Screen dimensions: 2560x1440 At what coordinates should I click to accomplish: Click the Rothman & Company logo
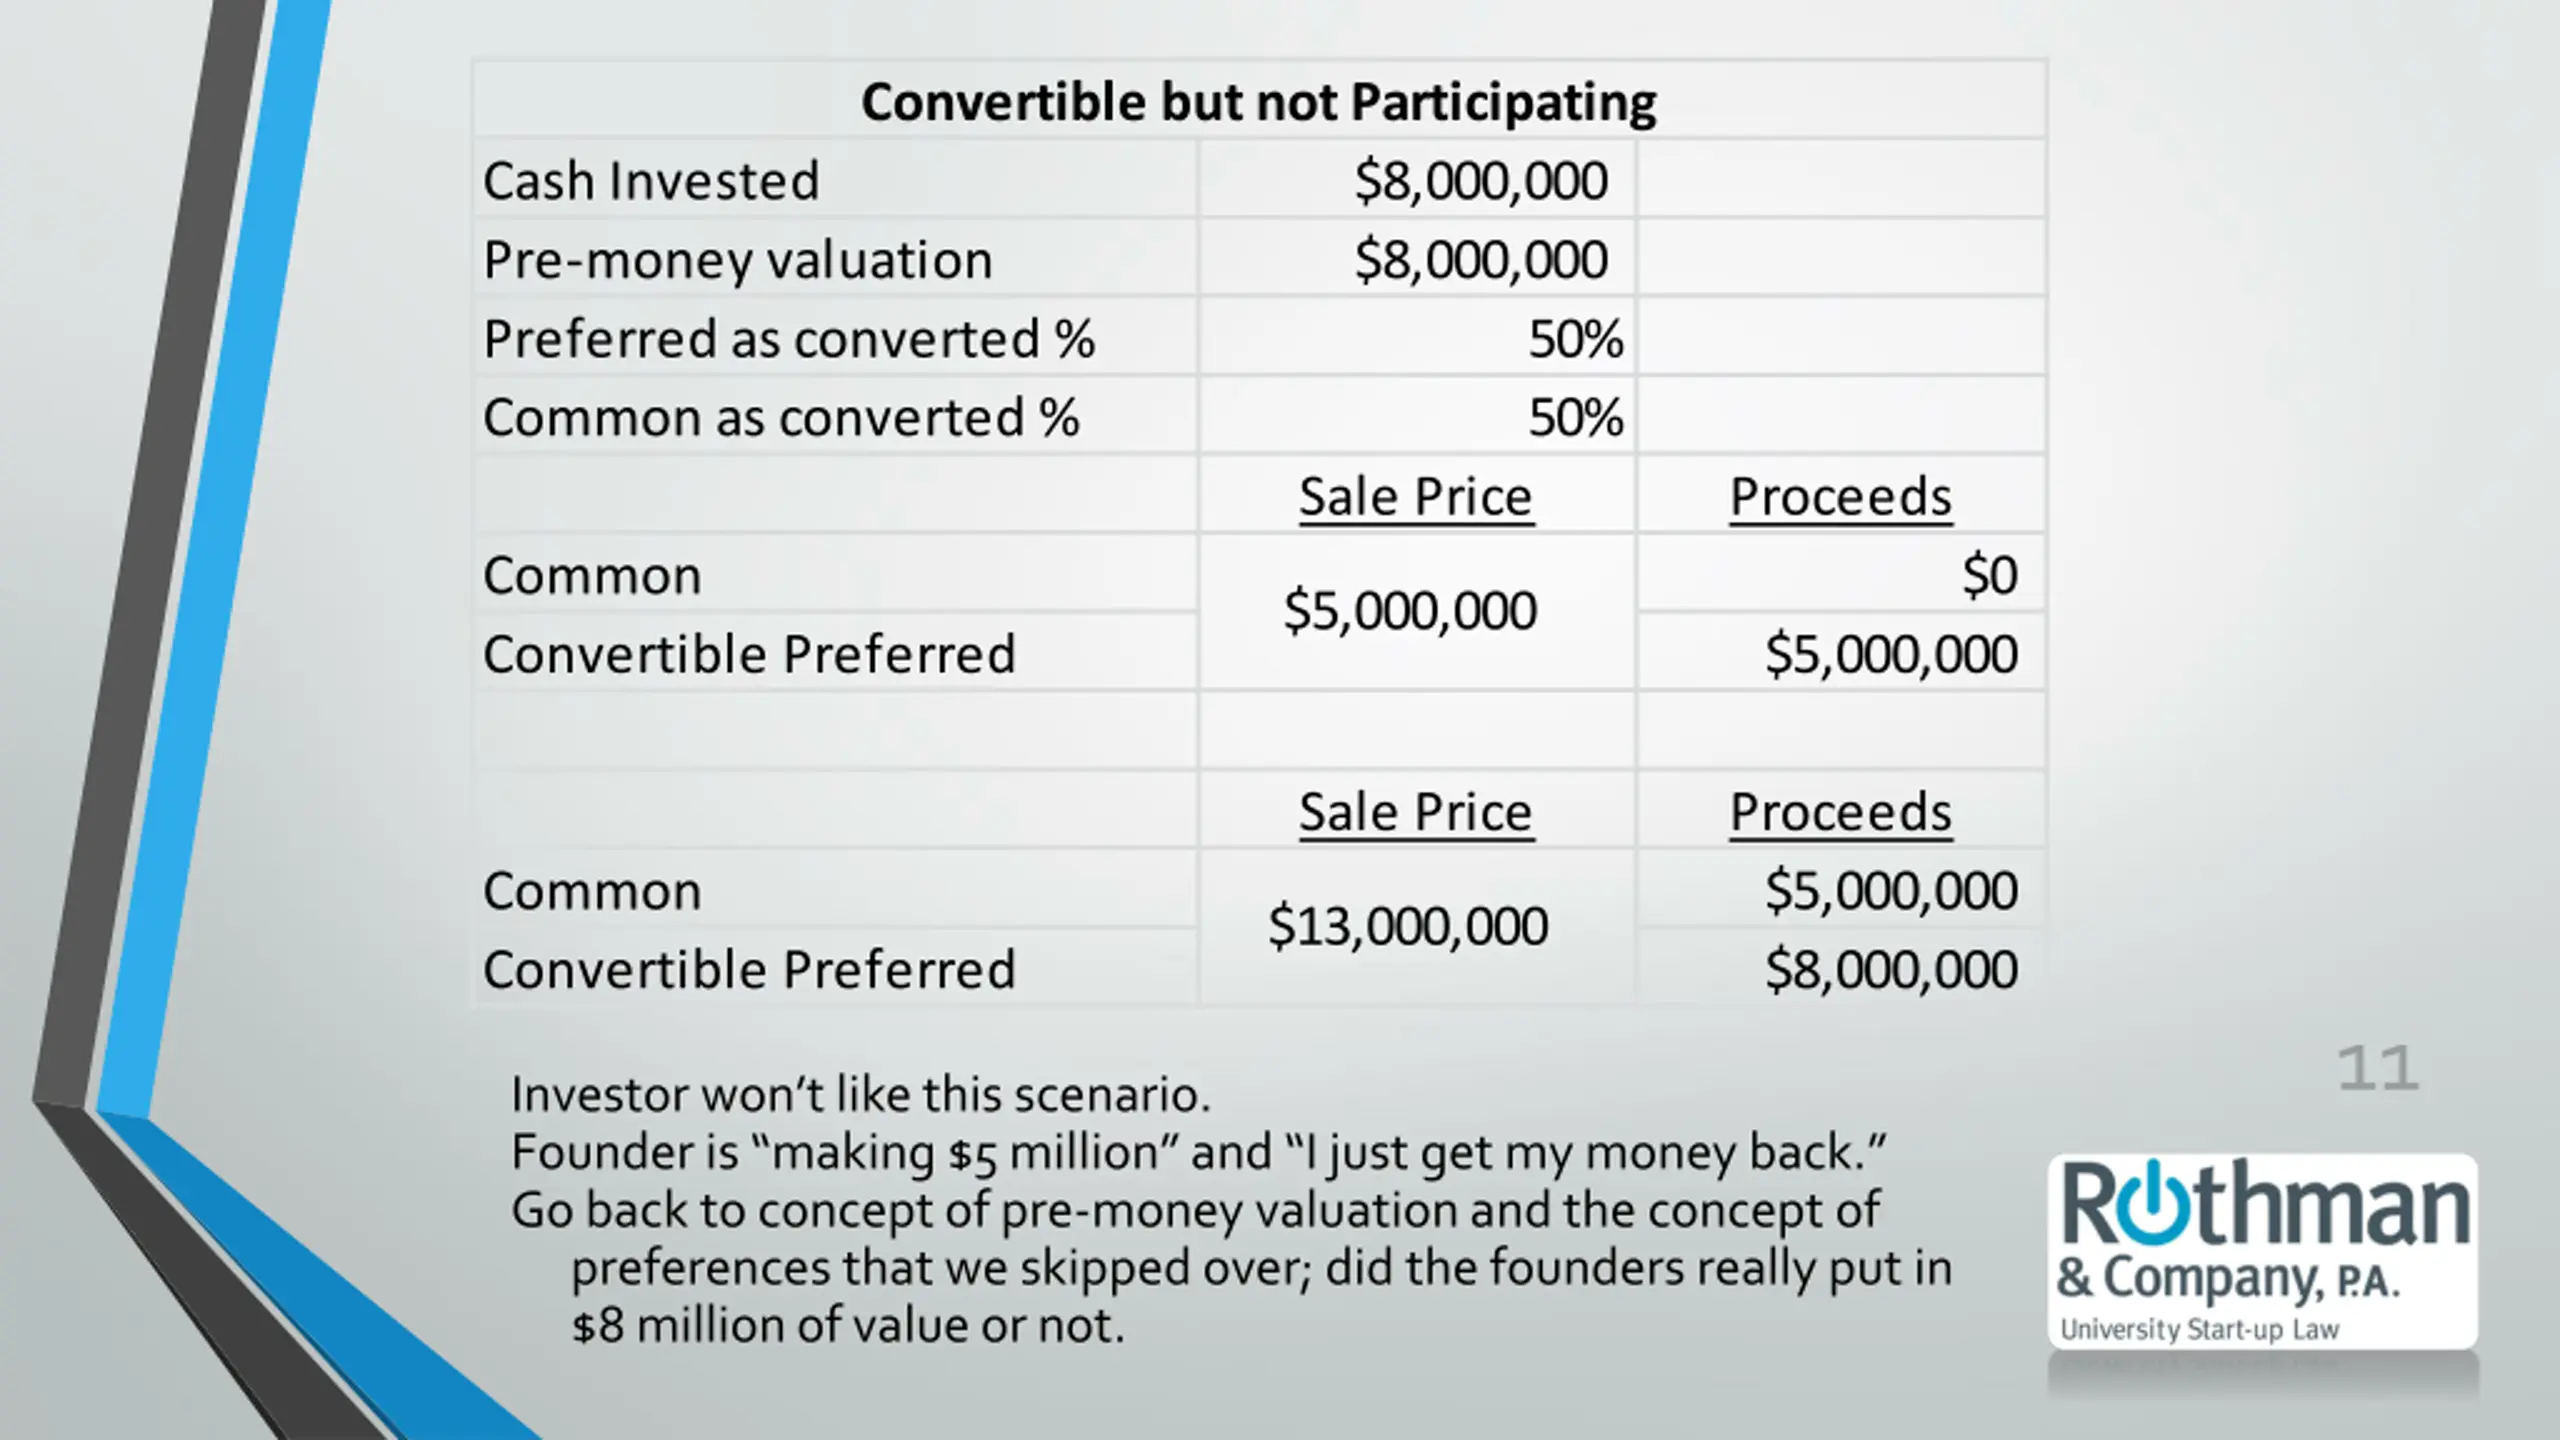tap(2263, 1252)
